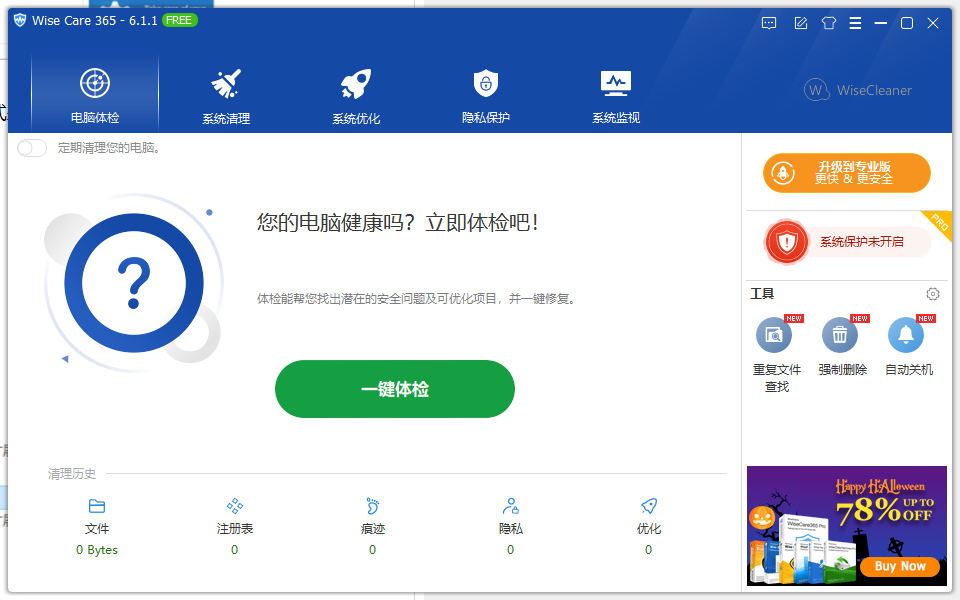Viewport: 960px width, 600px height.
Task: Click the 注册表 history icon
Action: (234, 506)
